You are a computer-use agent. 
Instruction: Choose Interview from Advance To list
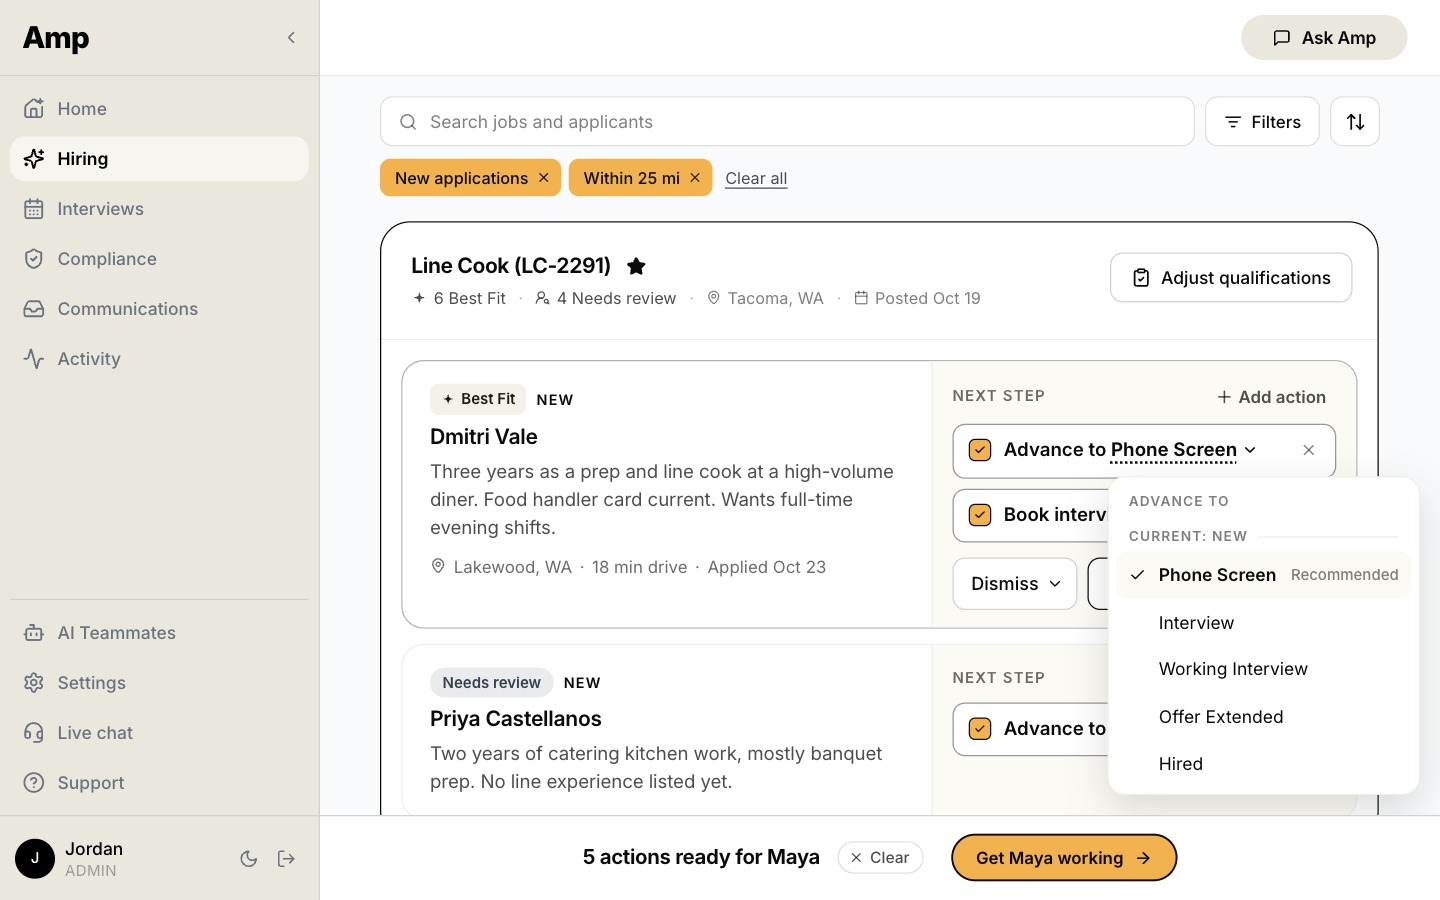1264,623
